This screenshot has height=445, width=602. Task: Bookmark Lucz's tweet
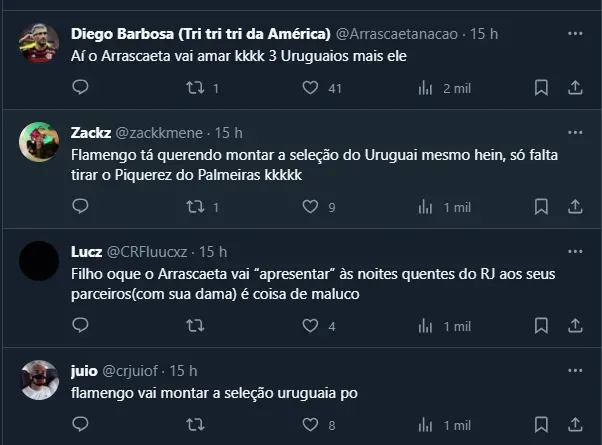coord(541,326)
